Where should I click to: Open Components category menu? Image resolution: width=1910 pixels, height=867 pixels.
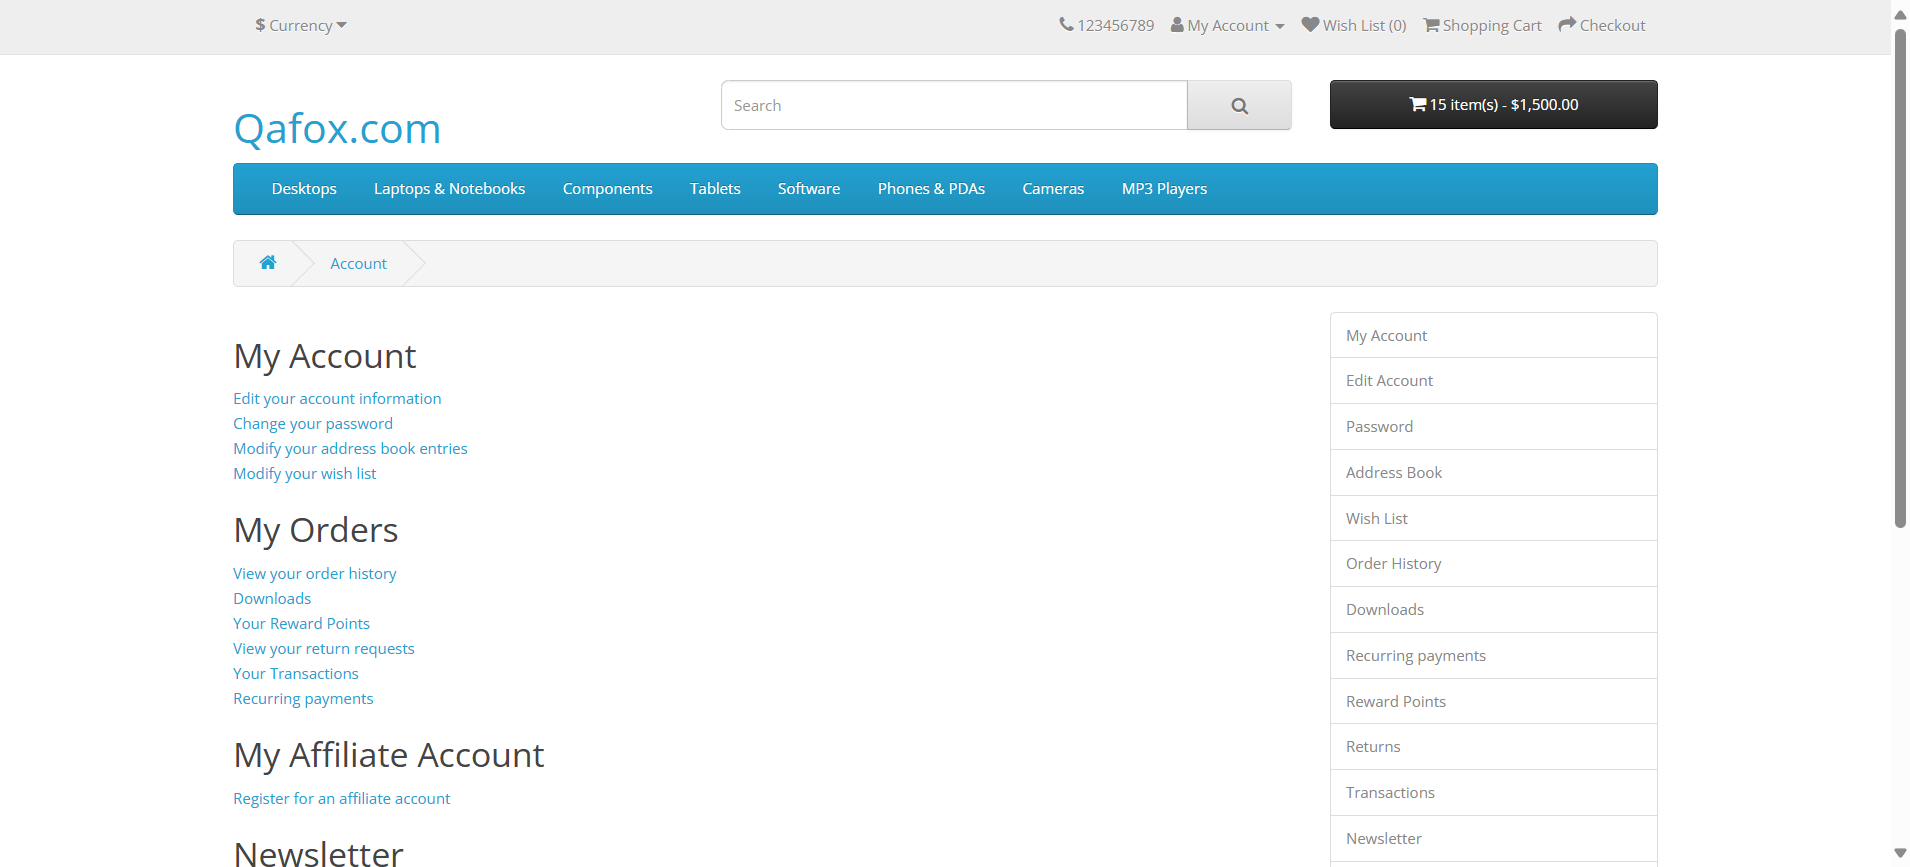tap(607, 189)
